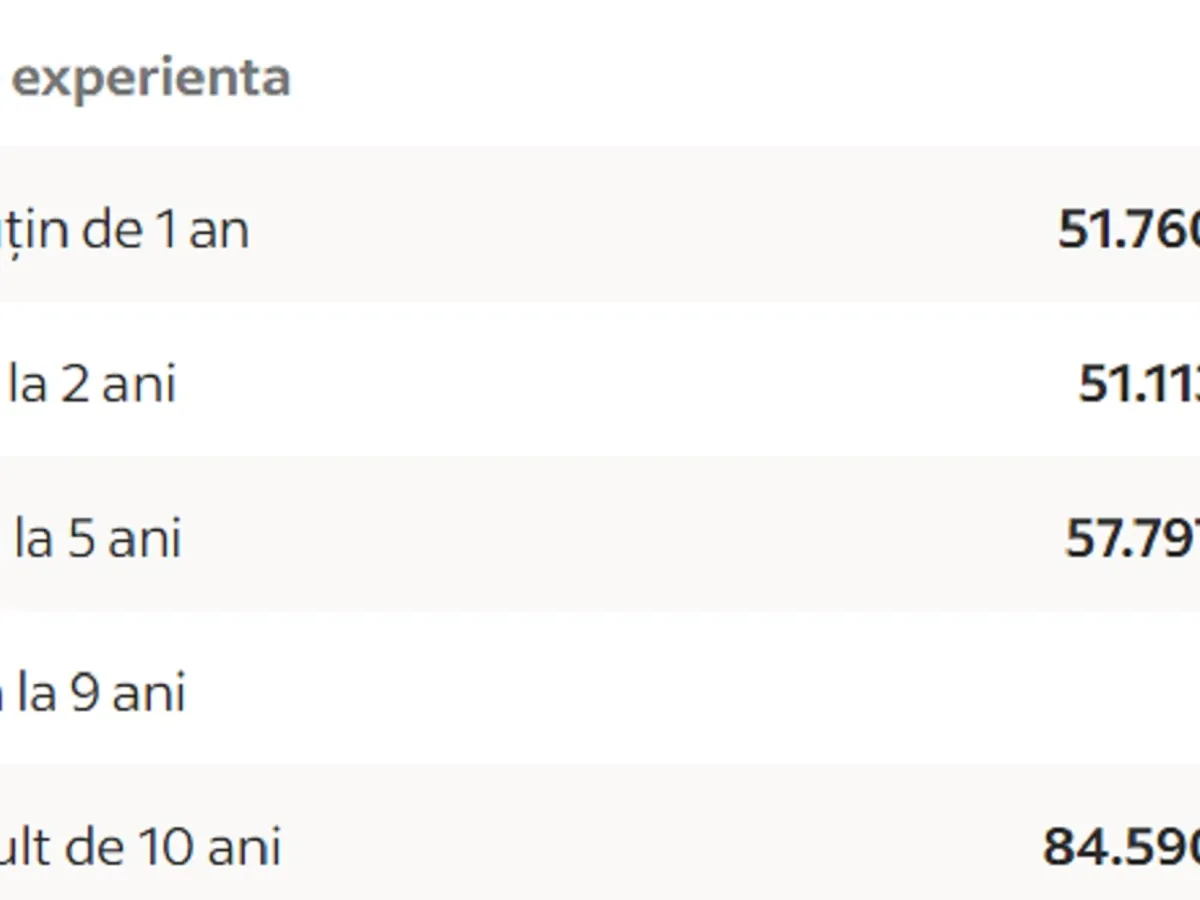Click the empty space right of 'experienta' header
This screenshot has height=900, width=1200.
pyautogui.click(x=700, y=78)
